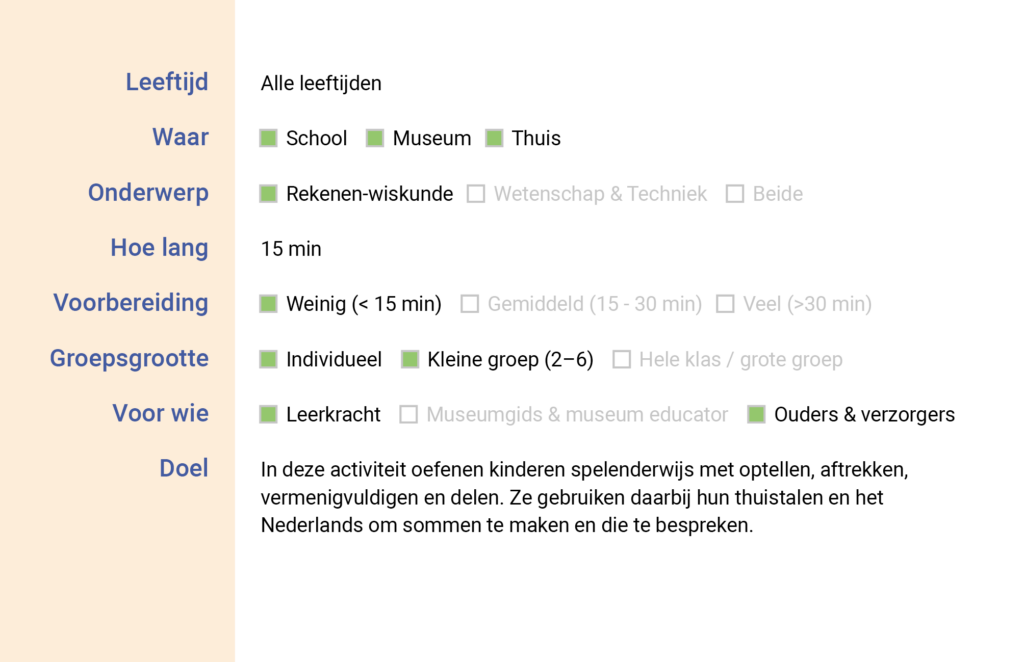This screenshot has width=1024, height=662.
Task: Uncheck the Individueel checkbox
Action: (268, 359)
